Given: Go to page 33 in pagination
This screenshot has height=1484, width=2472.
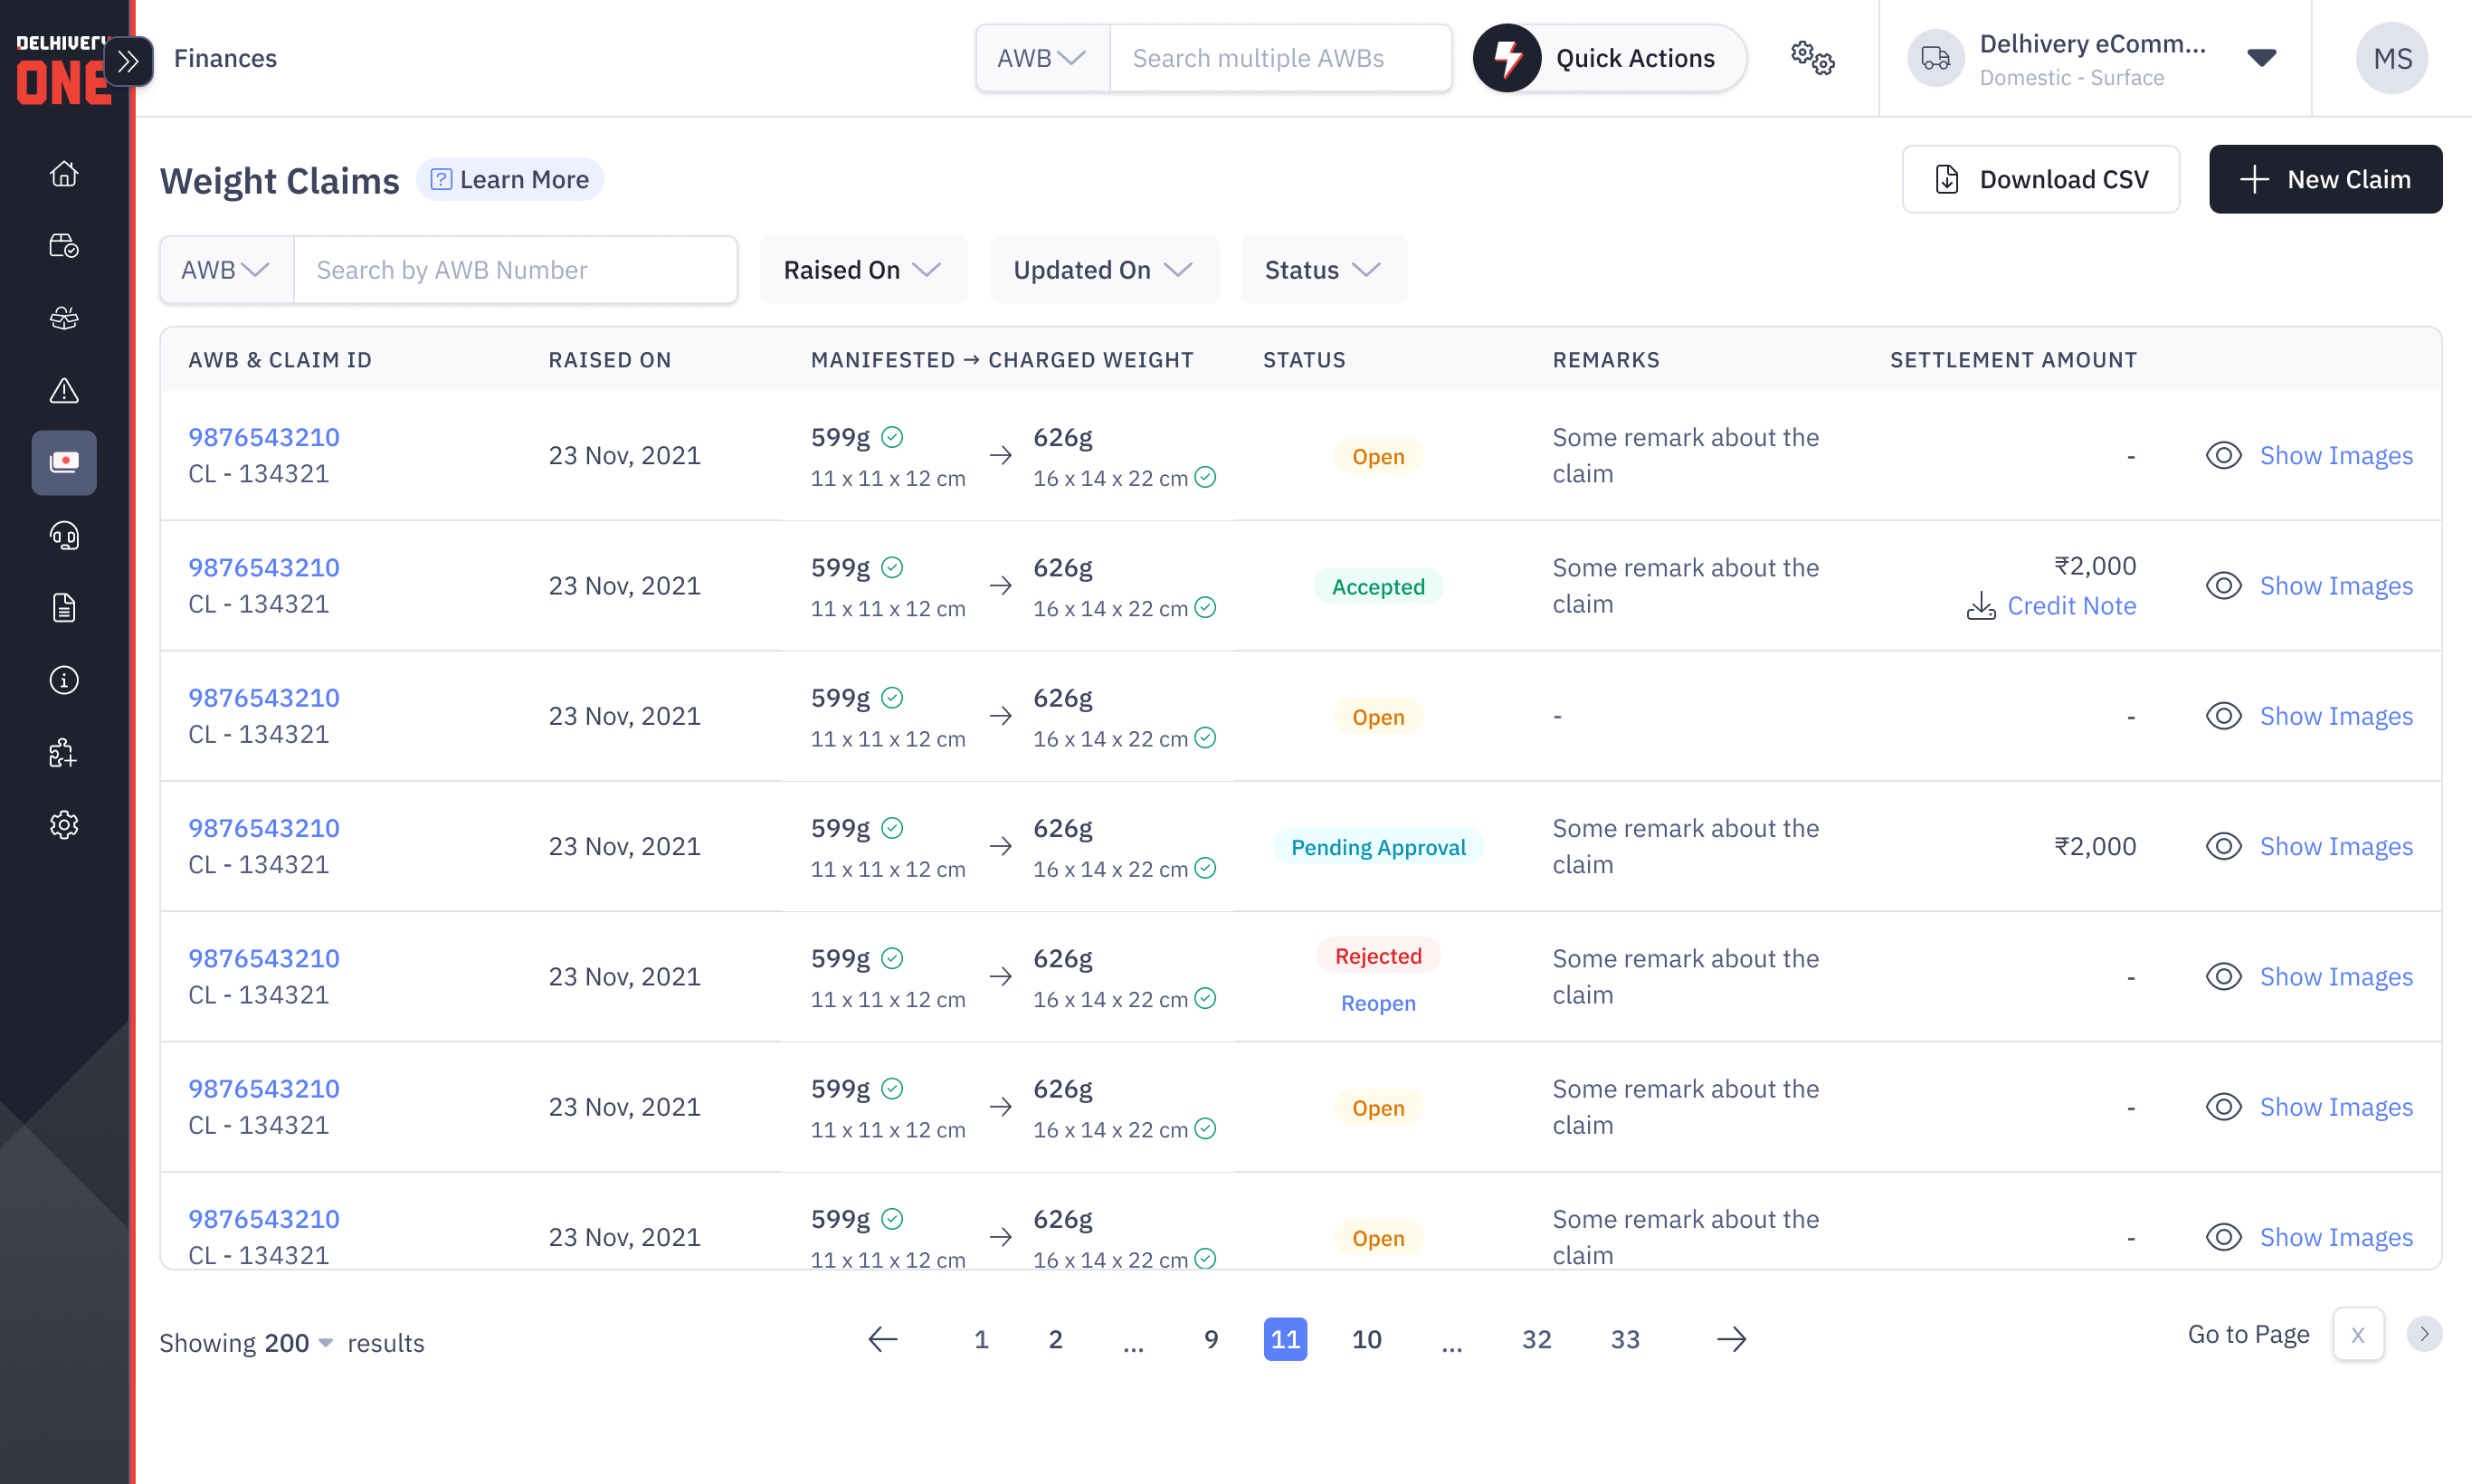Looking at the screenshot, I should coord(1625,1340).
